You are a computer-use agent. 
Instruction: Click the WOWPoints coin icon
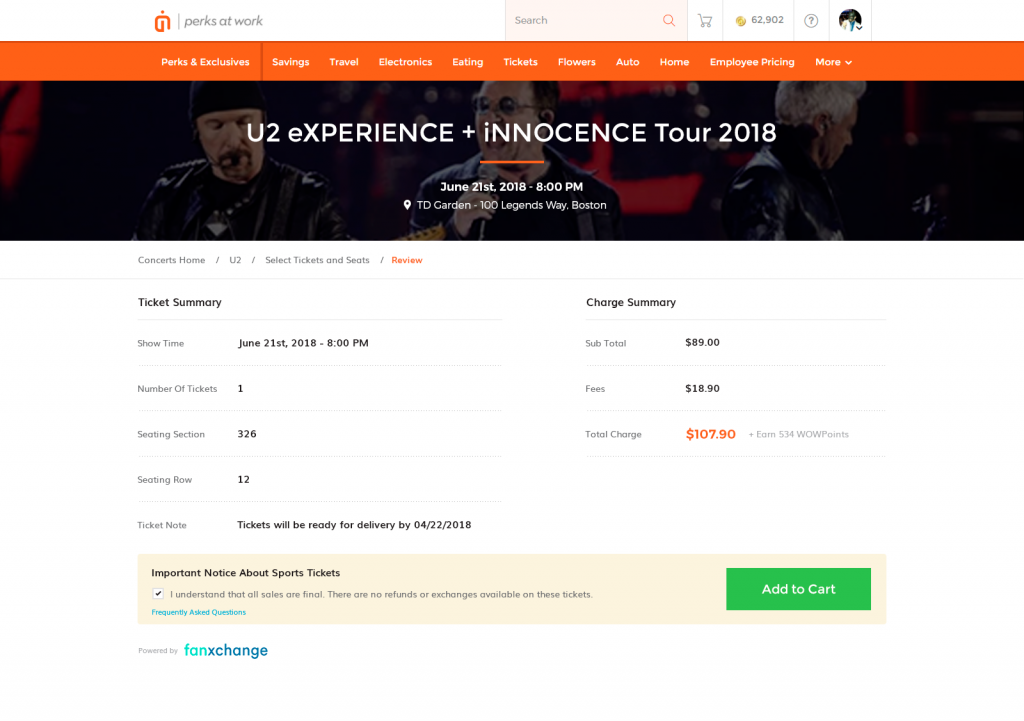click(x=741, y=21)
